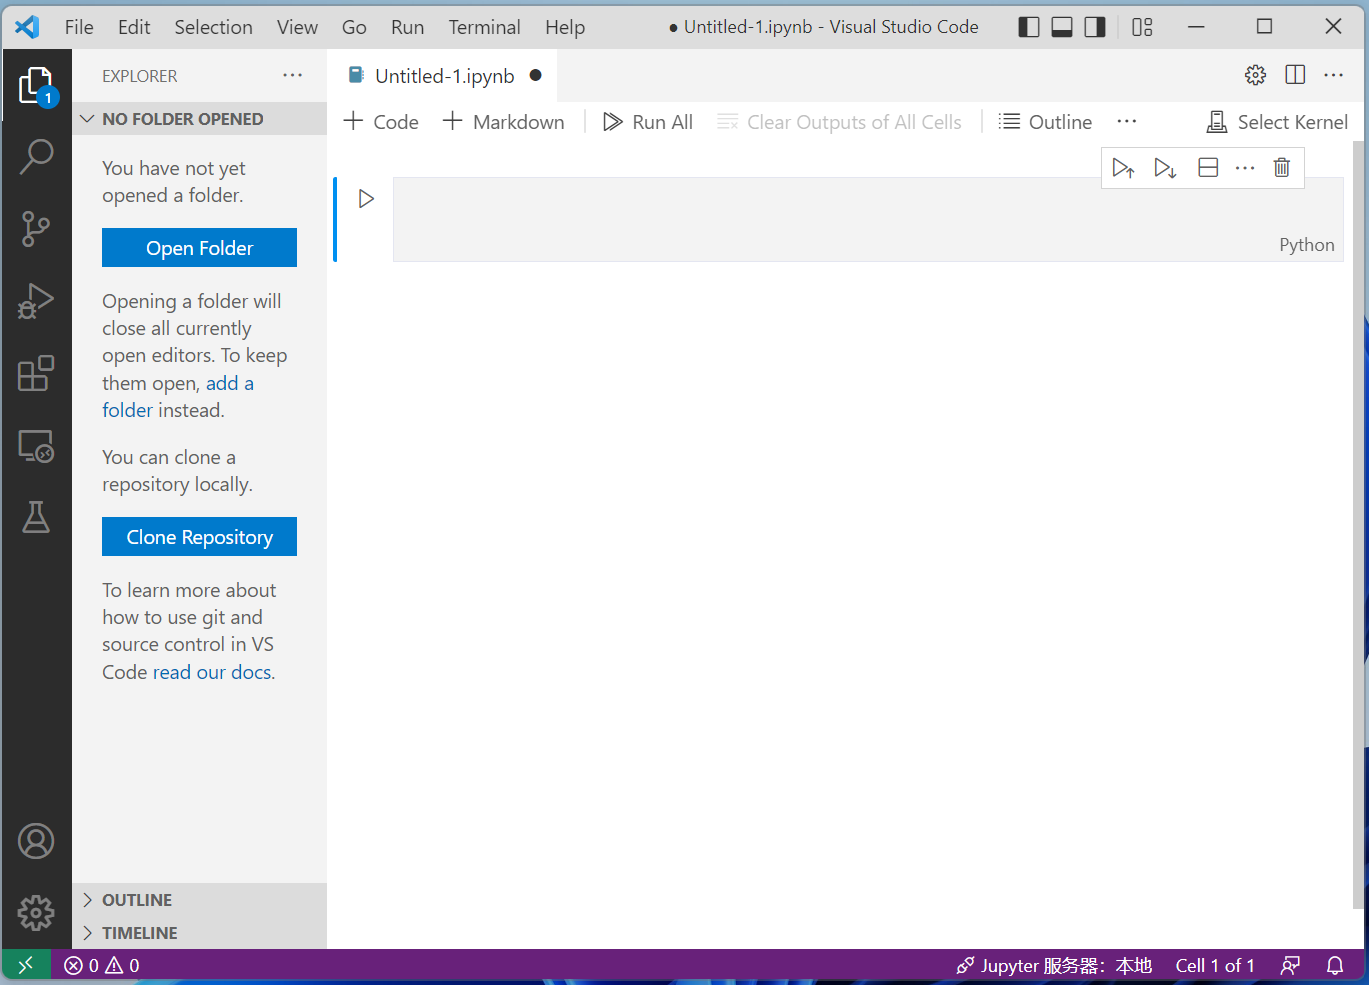The width and height of the screenshot is (1369, 985).
Task: Open the Explorer view in activity bar
Action: (x=36, y=86)
